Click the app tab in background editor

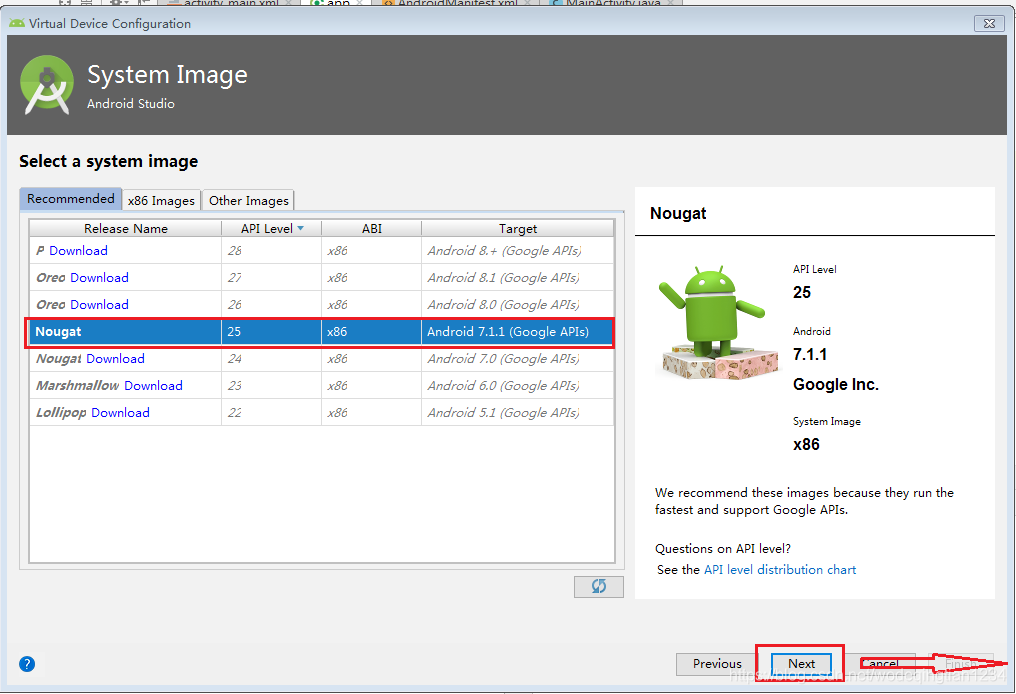coord(337,3)
